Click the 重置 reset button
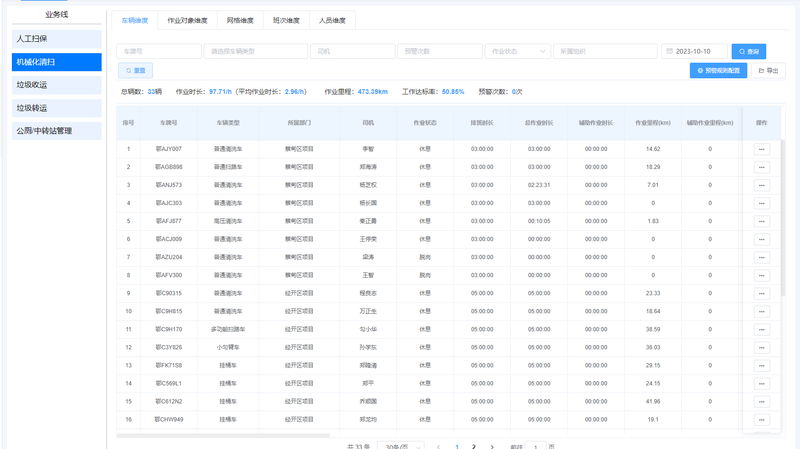 click(x=135, y=70)
